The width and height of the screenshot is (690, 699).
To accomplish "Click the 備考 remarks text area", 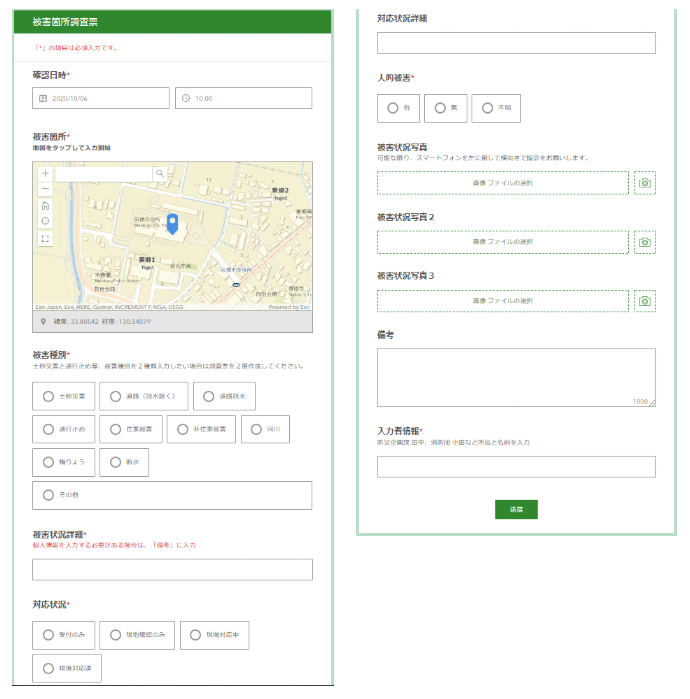I will [515, 377].
